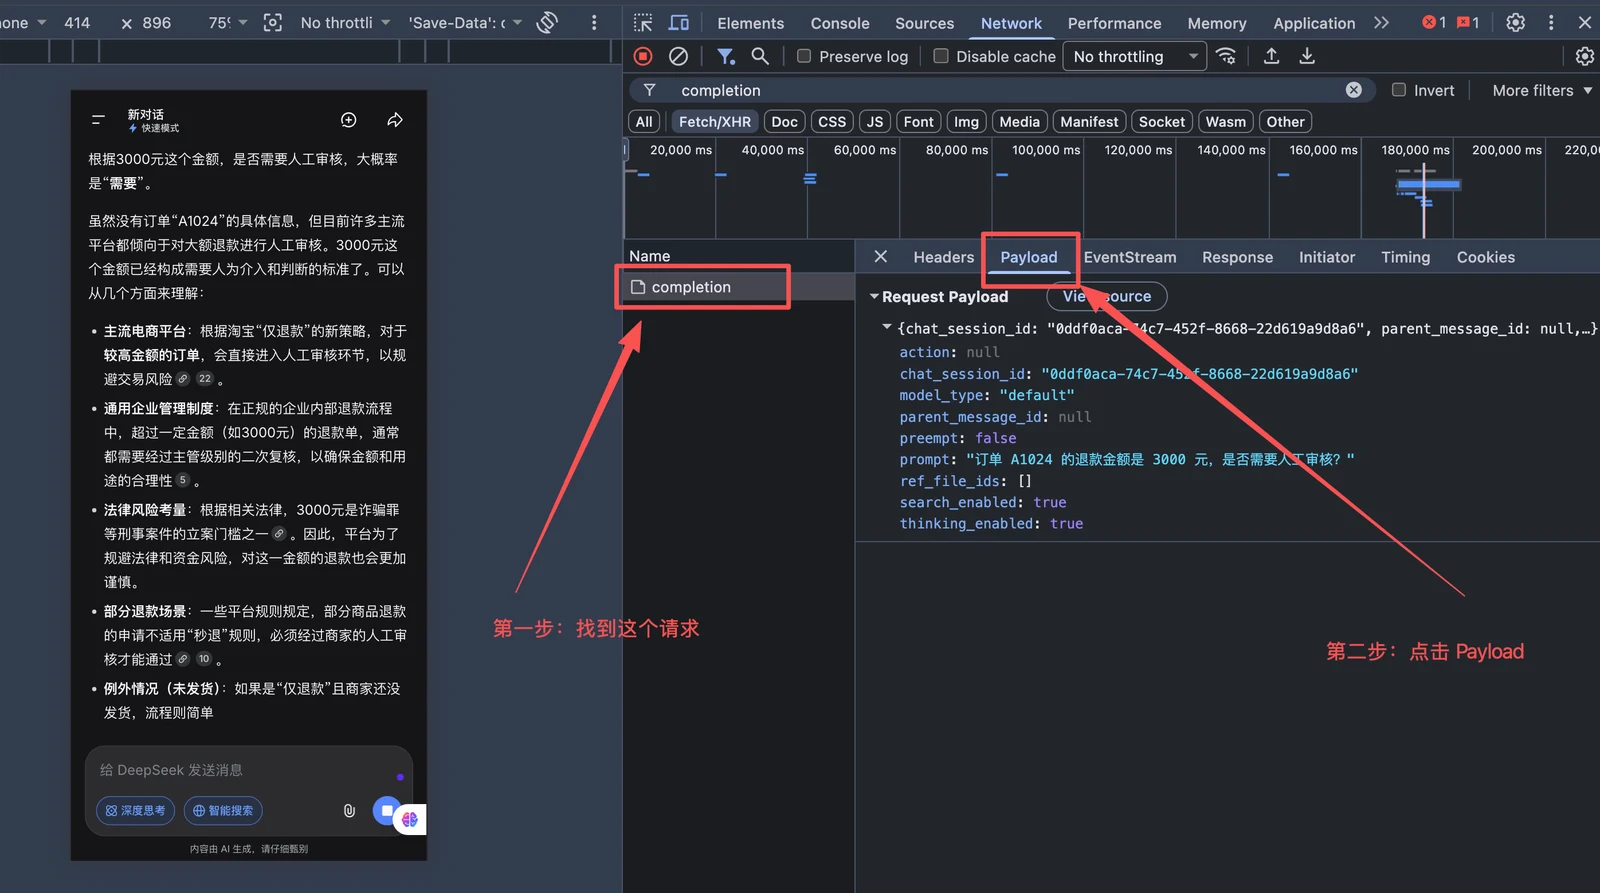Image resolution: width=1600 pixels, height=893 pixels.
Task: Stop recording network log
Action: click(x=643, y=56)
